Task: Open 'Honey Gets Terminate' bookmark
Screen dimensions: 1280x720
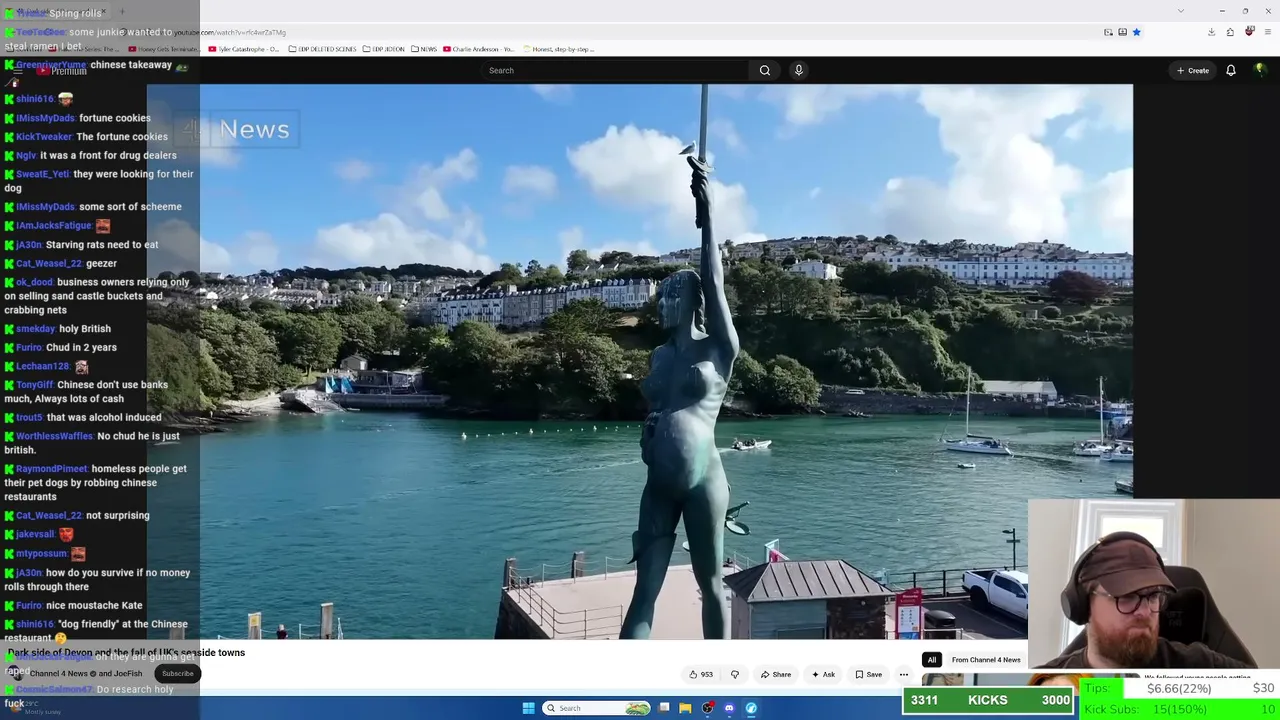Action: tap(164, 49)
